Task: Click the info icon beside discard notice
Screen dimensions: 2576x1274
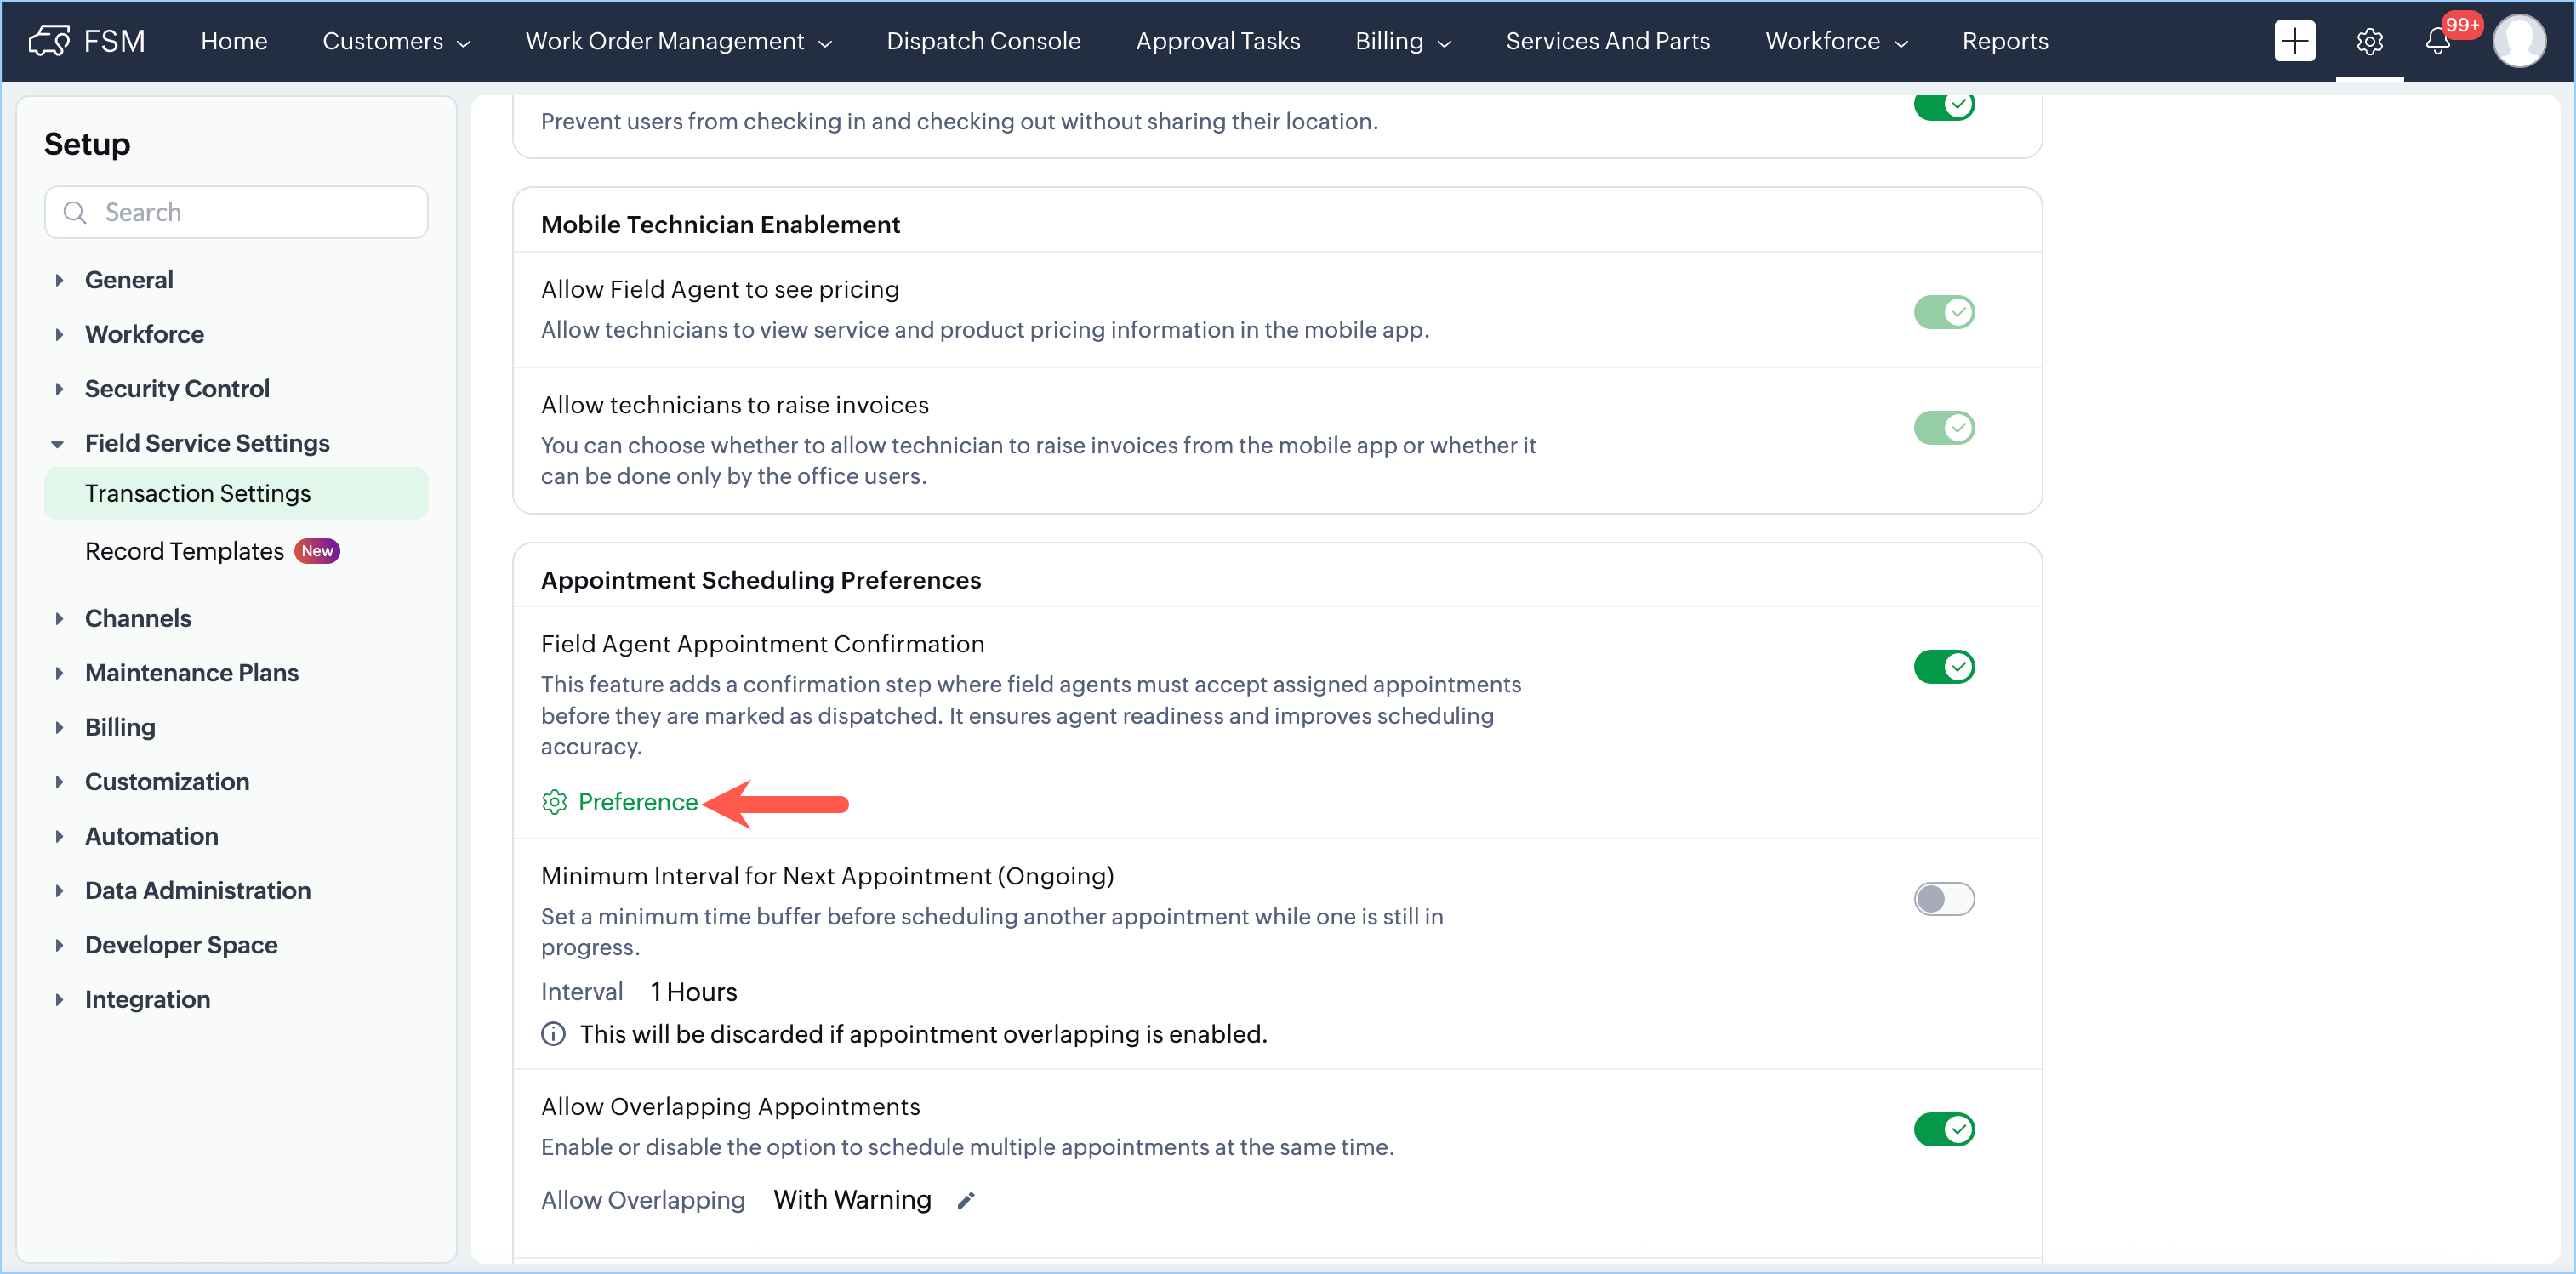Action: point(553,1034)
